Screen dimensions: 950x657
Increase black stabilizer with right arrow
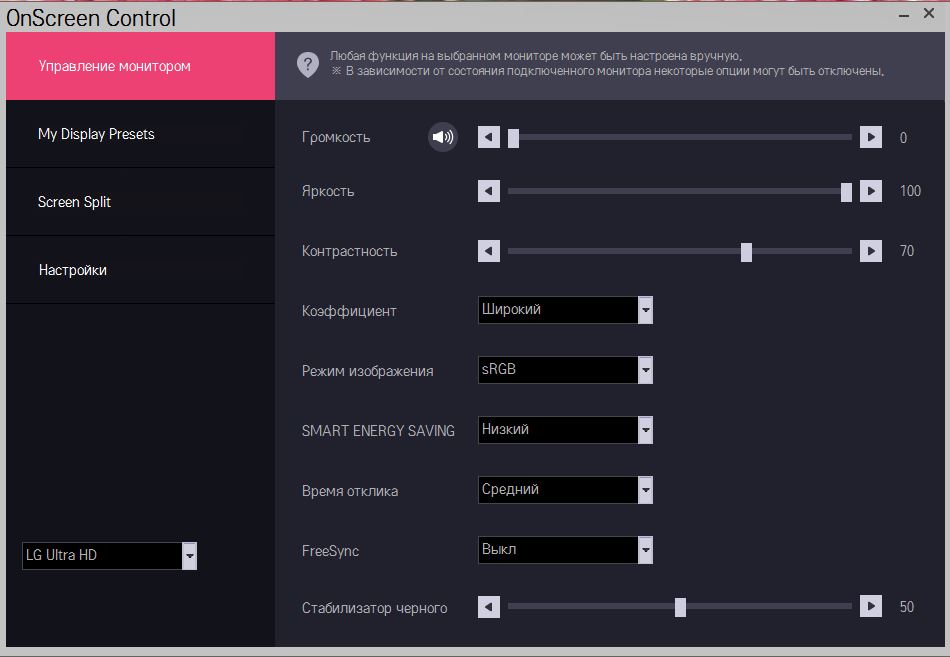point(871,607)
